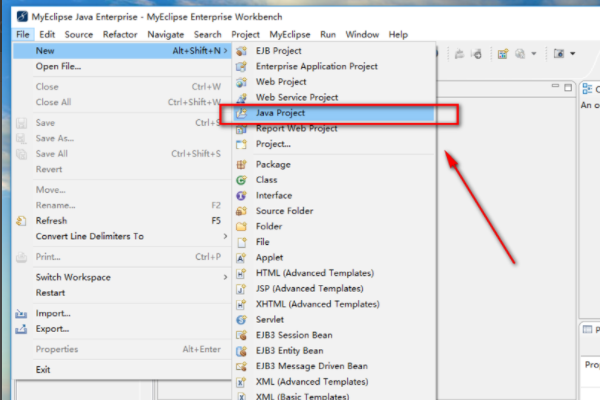Screen dimensions: 600x400
Task: Click the Import icon
Action: tap(22, 313)
